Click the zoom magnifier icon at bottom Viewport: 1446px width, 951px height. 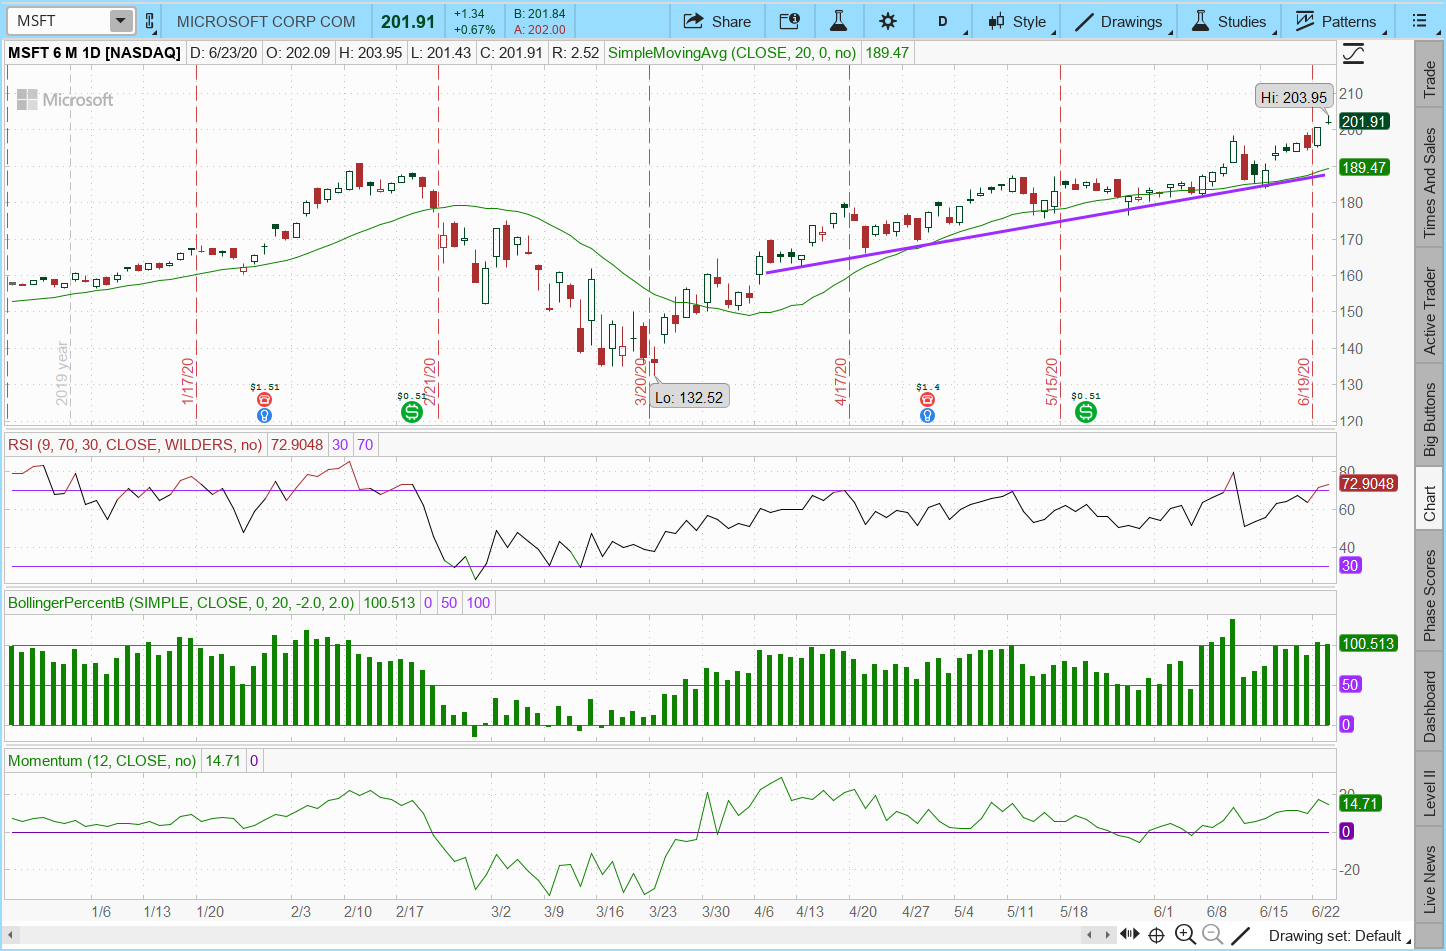pos(1186,935)
